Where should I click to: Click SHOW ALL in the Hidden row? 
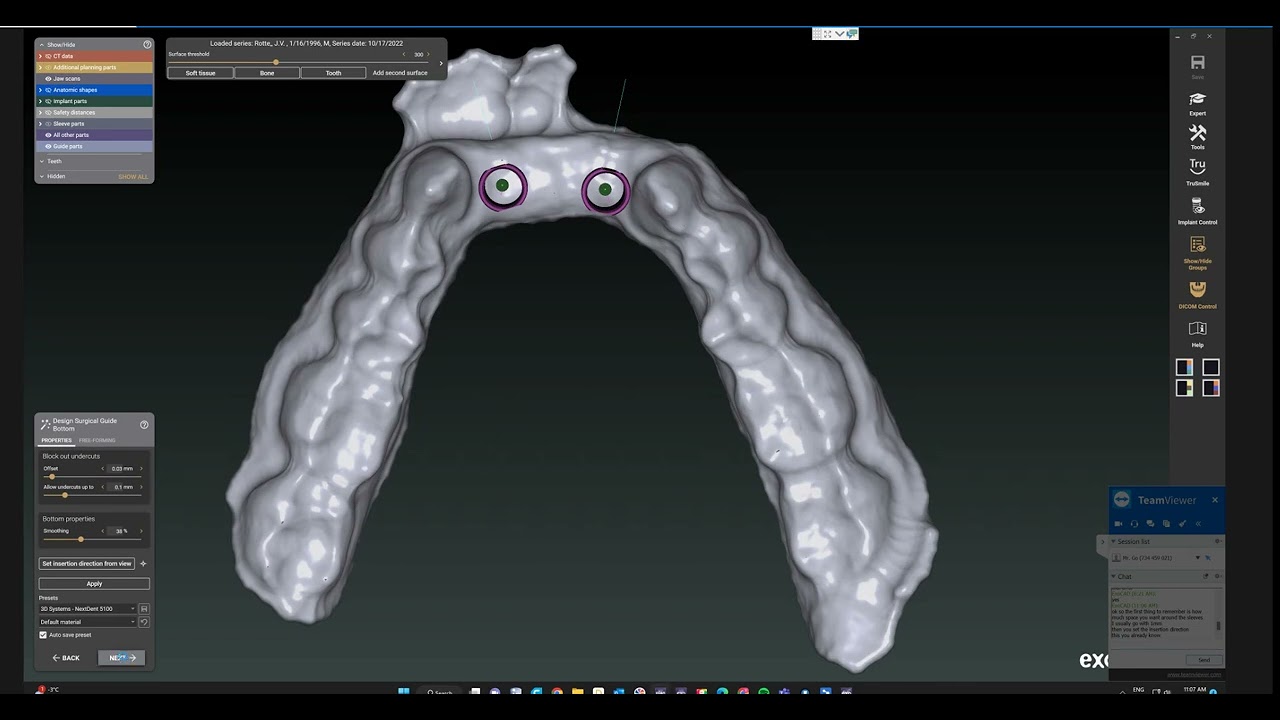[x=133, y=177]
